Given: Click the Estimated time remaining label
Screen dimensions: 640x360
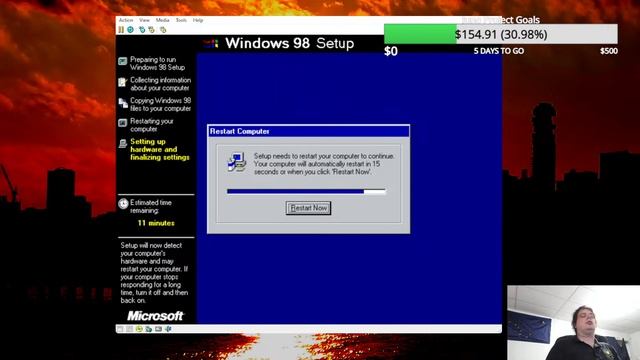Looking at the screenshot, I should pos(151,207).
